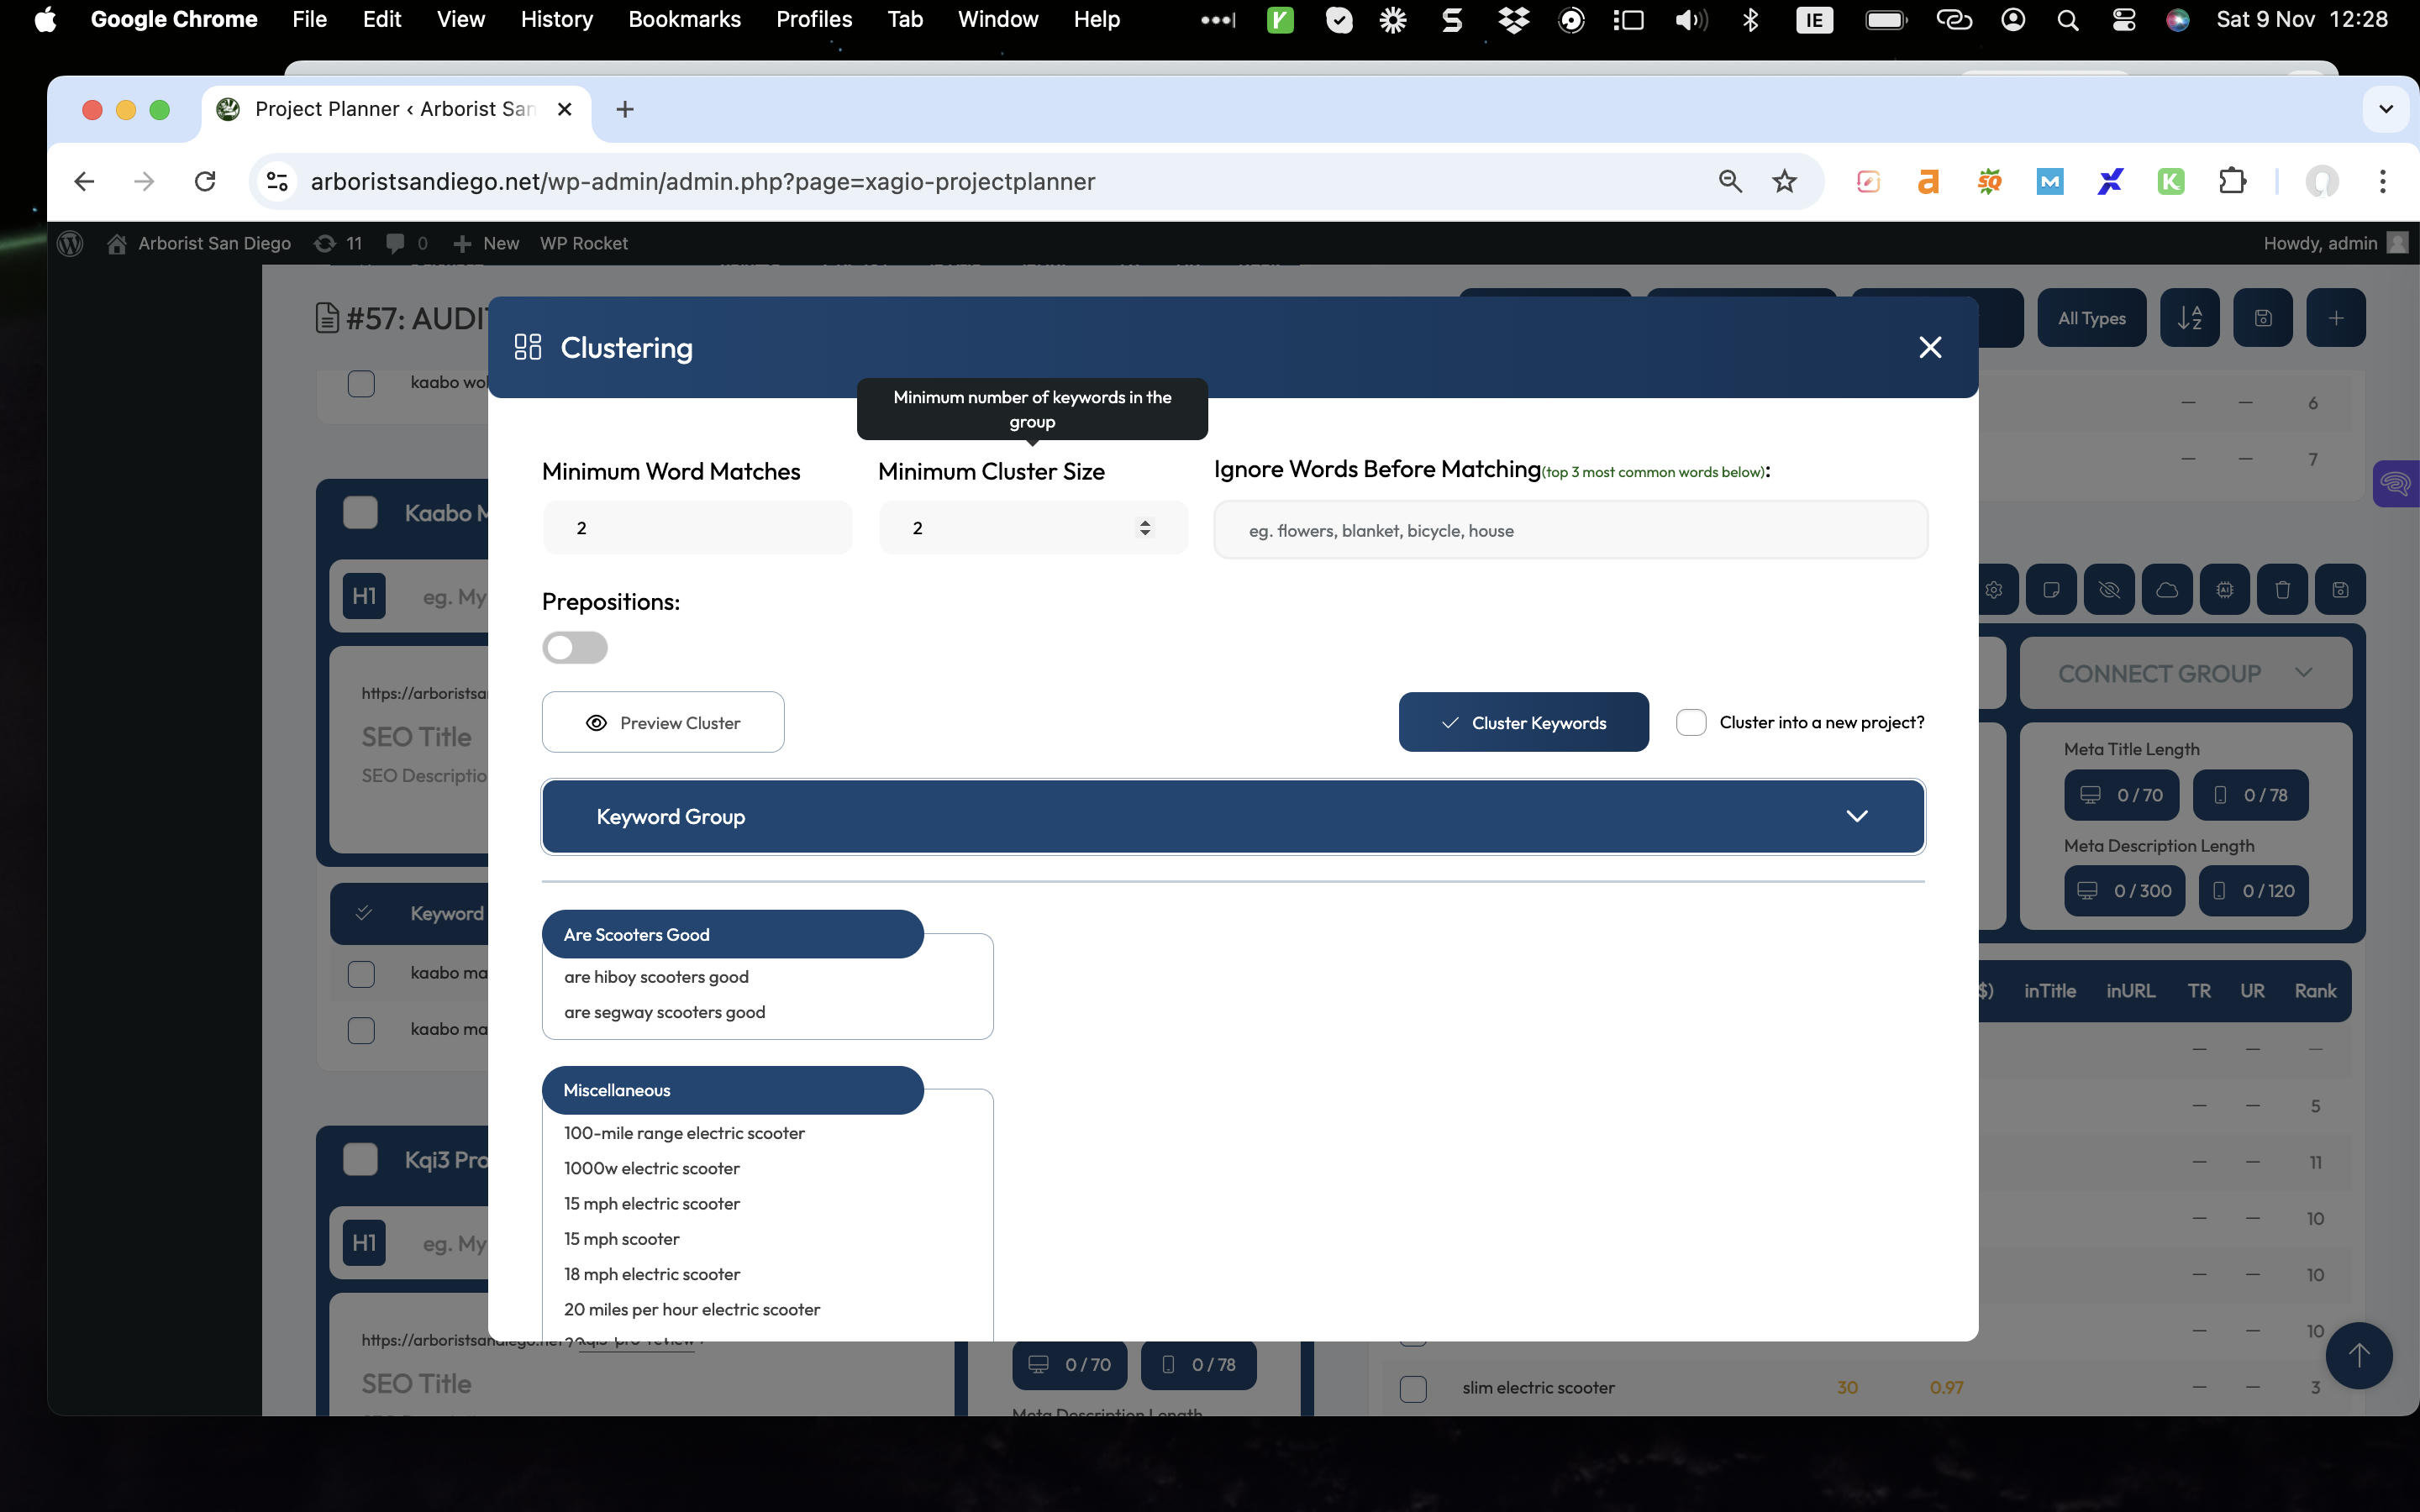Select 'are hiboy scooters good' keyword
This screenshot has width=2420, height=1512.
(656, 977)
